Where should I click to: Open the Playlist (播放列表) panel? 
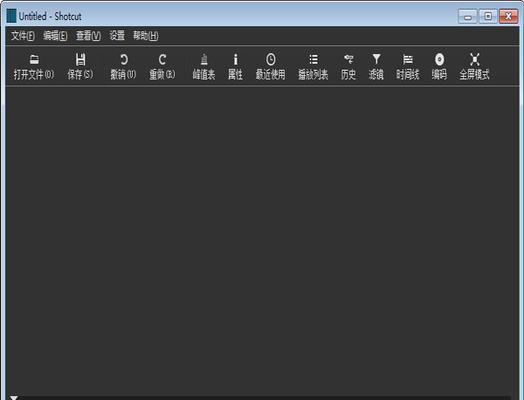313,66
